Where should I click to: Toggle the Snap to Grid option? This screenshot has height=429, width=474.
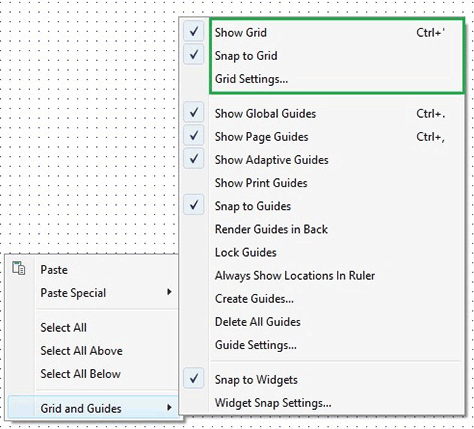[246, 56]
